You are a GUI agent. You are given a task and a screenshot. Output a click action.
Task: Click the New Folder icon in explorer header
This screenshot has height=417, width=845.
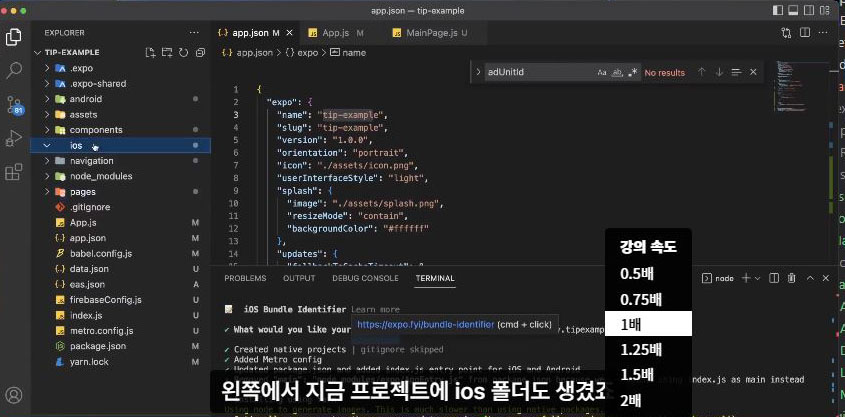pos(167,52)
